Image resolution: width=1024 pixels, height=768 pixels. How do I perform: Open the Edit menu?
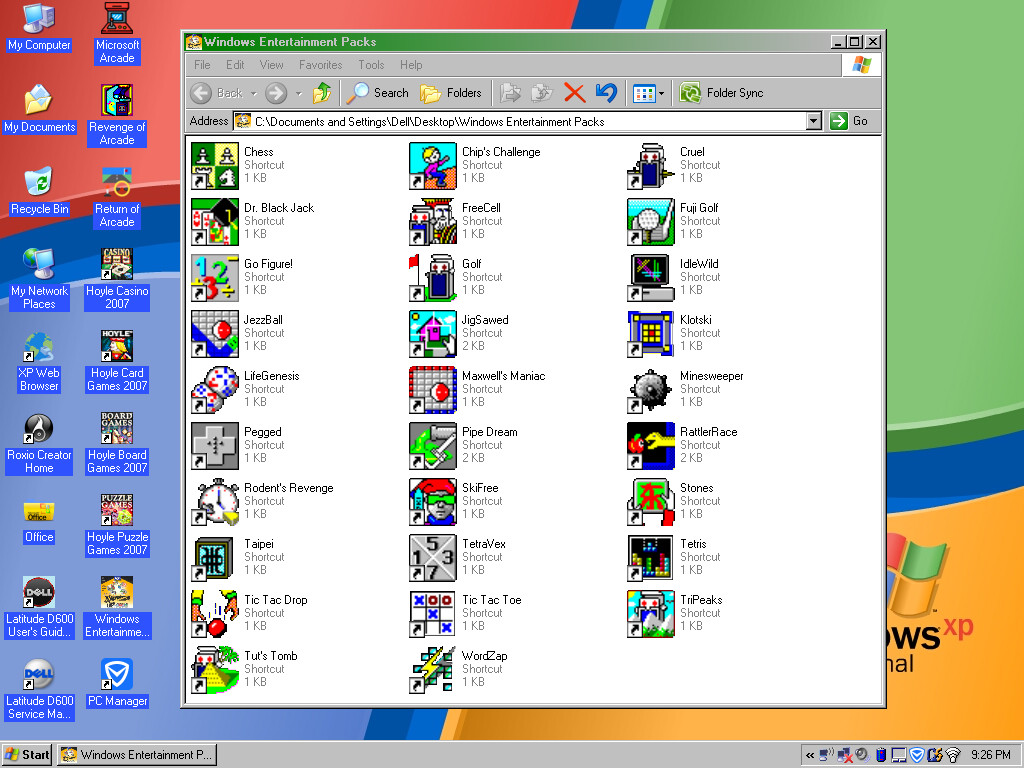pos(235,65)
